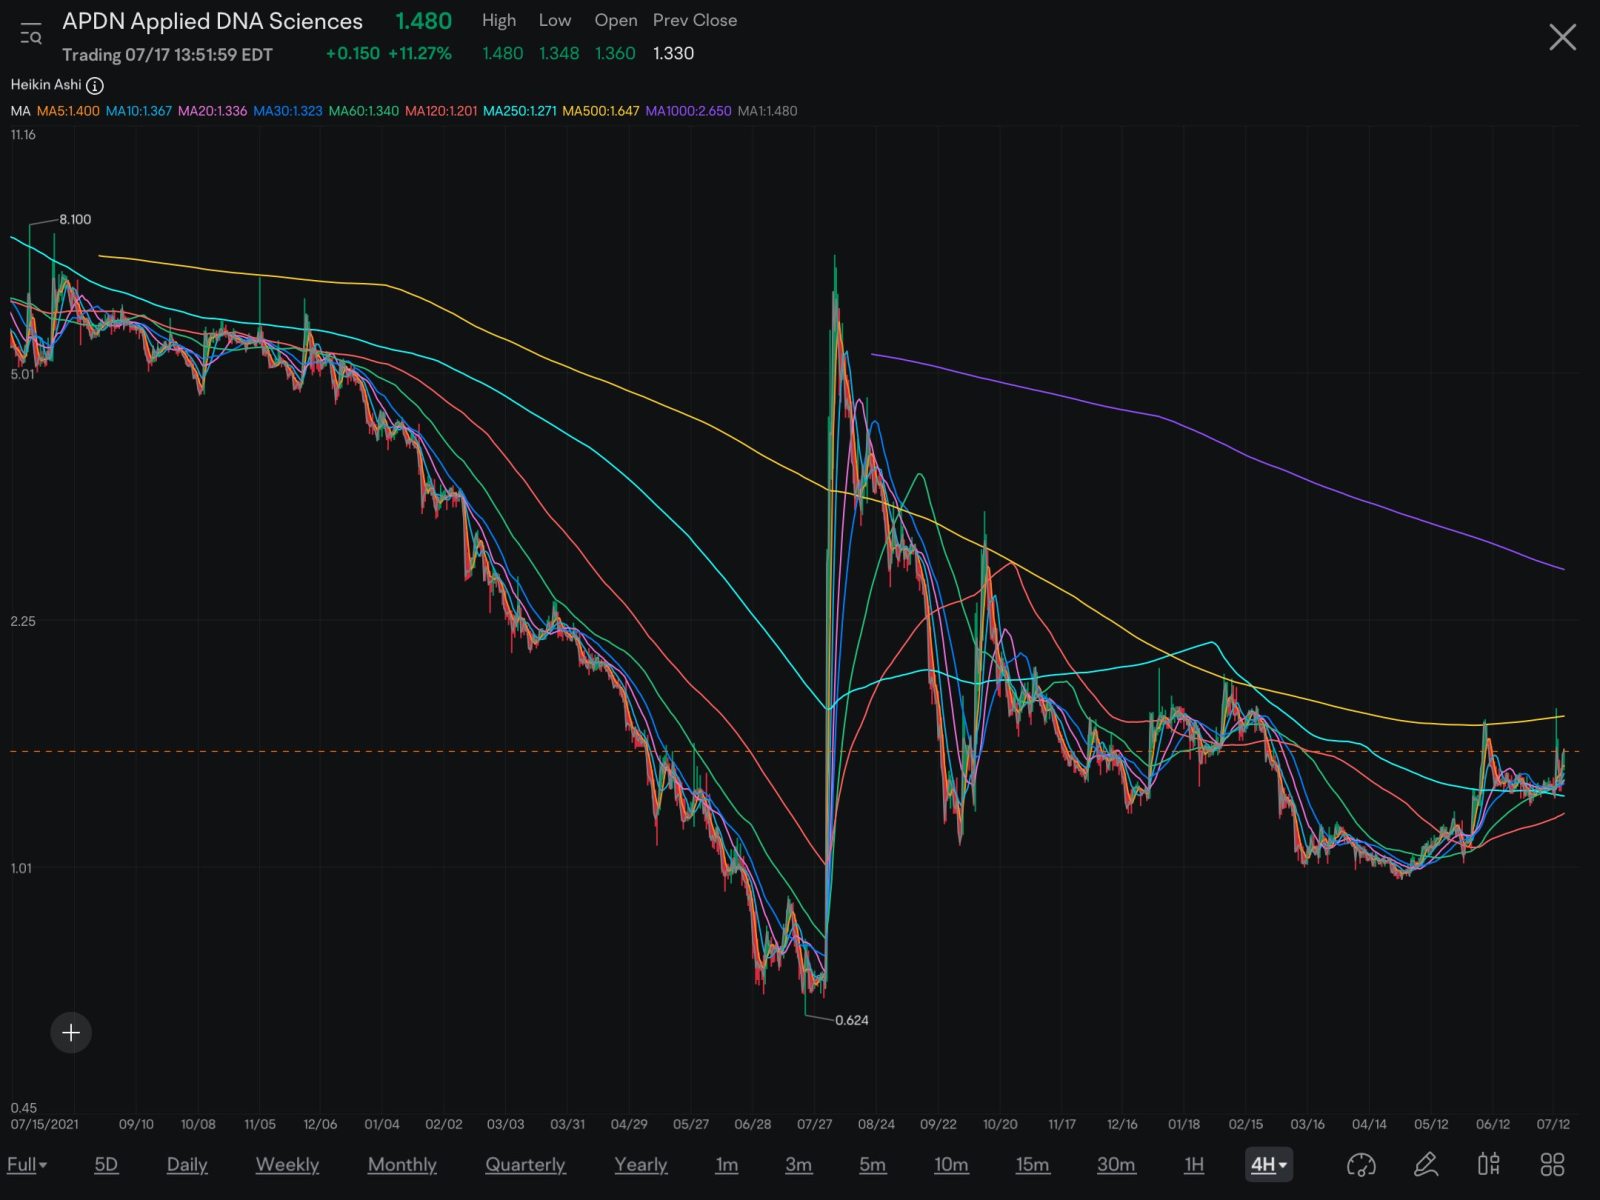Screen dimensions: 1600x1200
Task: Switch to the 5D timeframe
Action: (106, 1164)
